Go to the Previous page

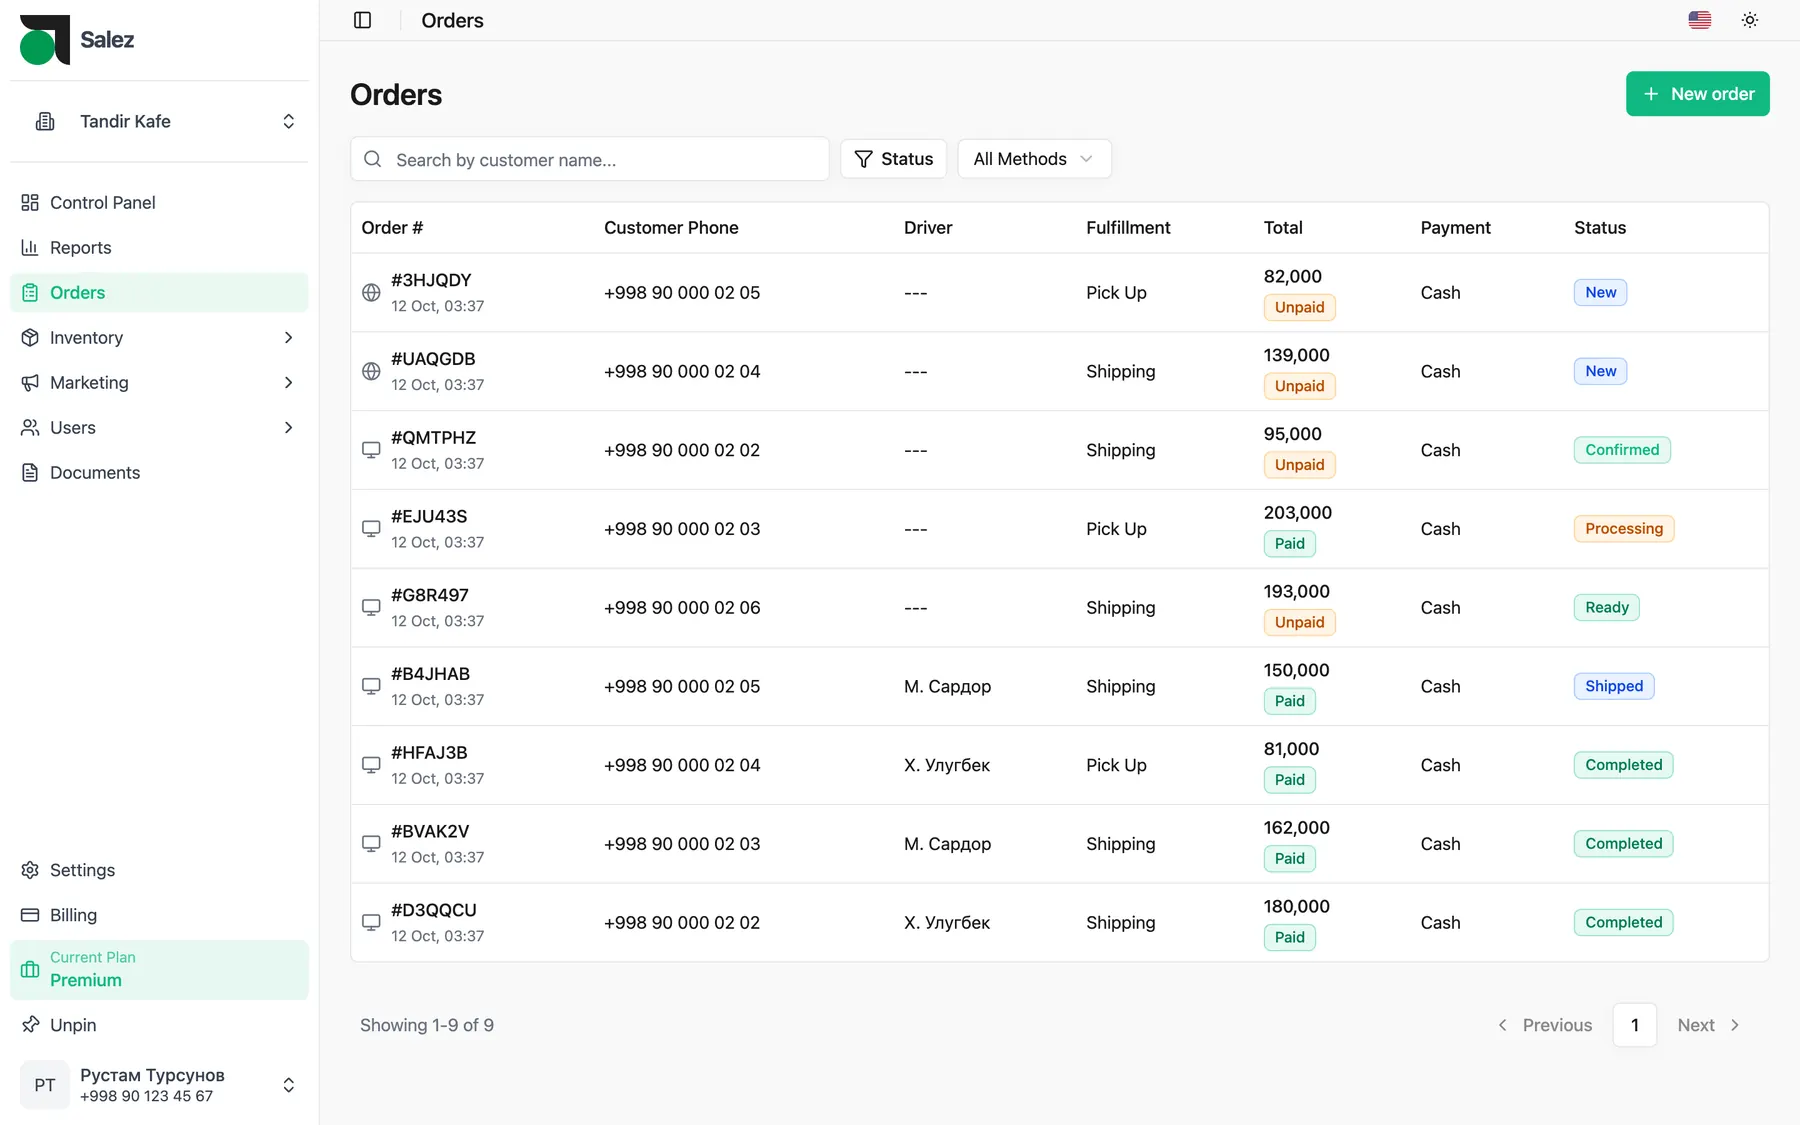point(1546,1025)
